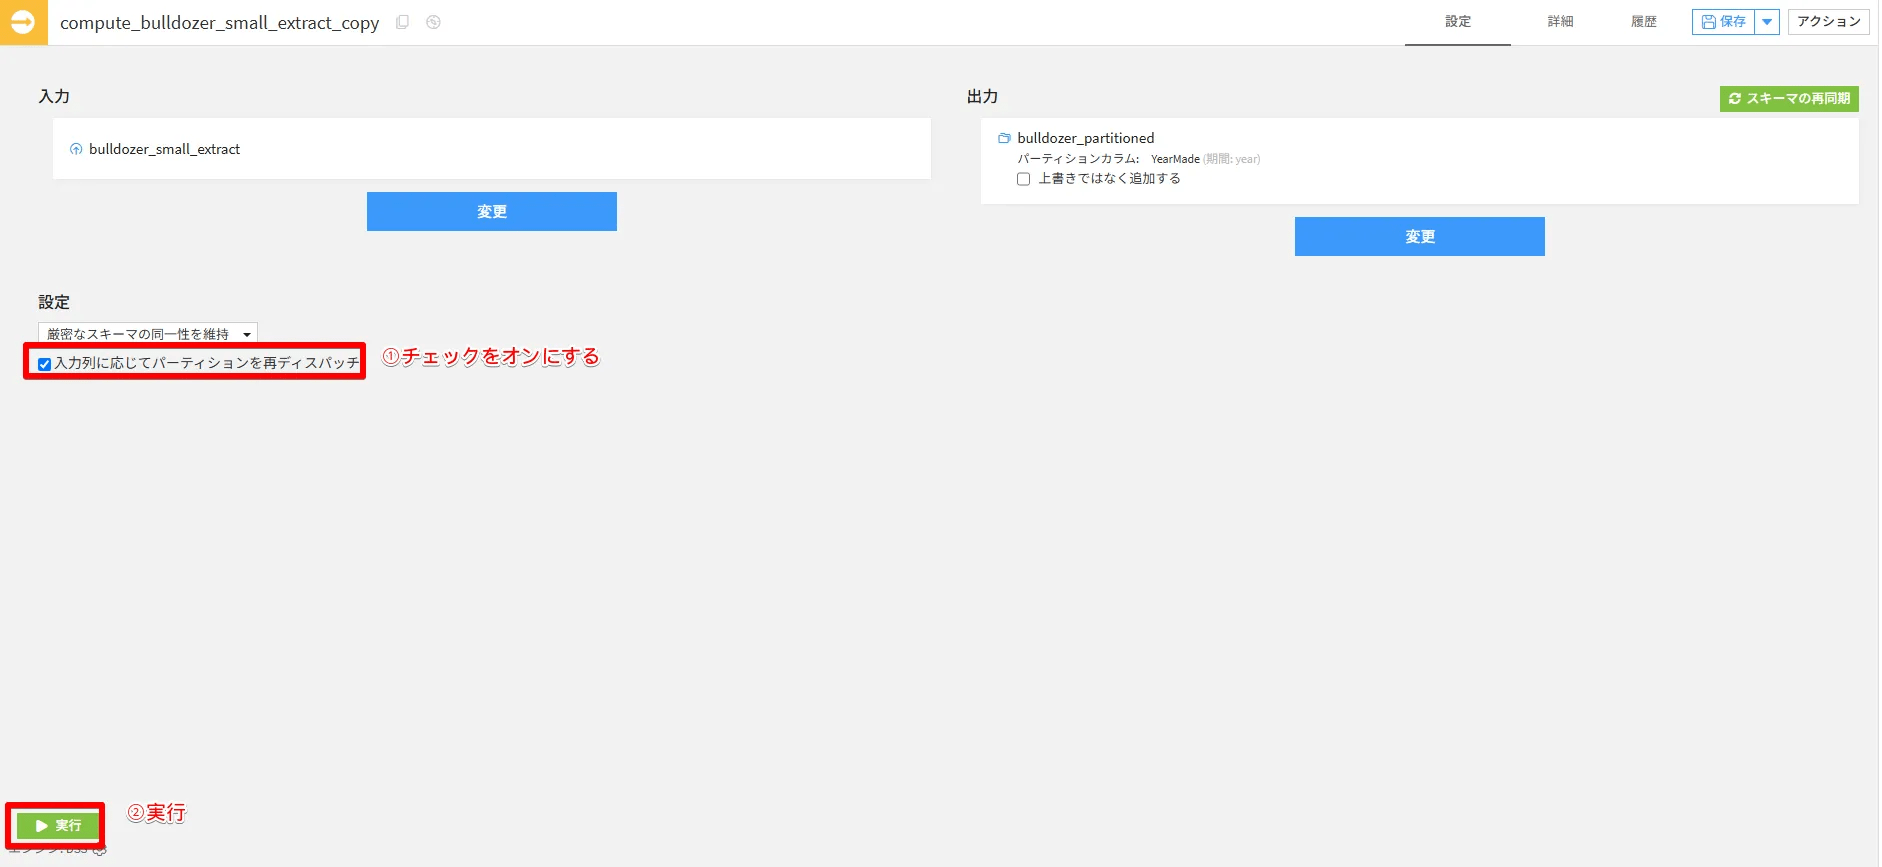Click the copy icon beside the recipe name
Image resolution: width=1882 pixels, height=867 pixels.
tap(402, 22)
